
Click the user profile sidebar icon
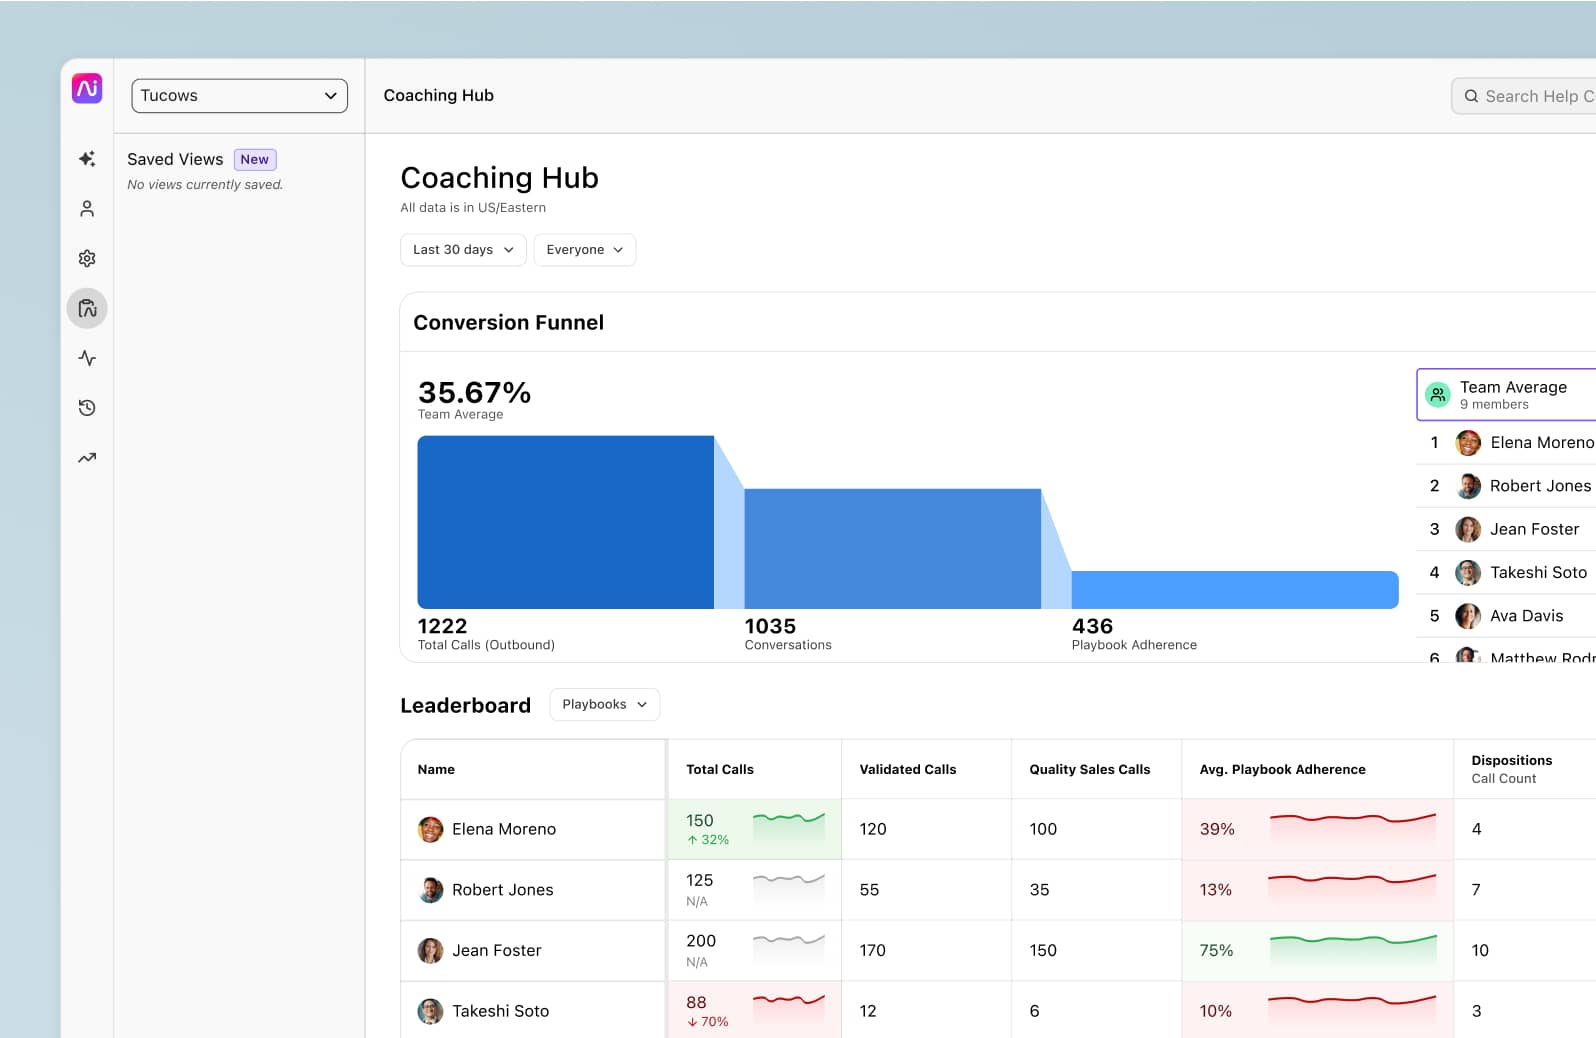[87, 209]
